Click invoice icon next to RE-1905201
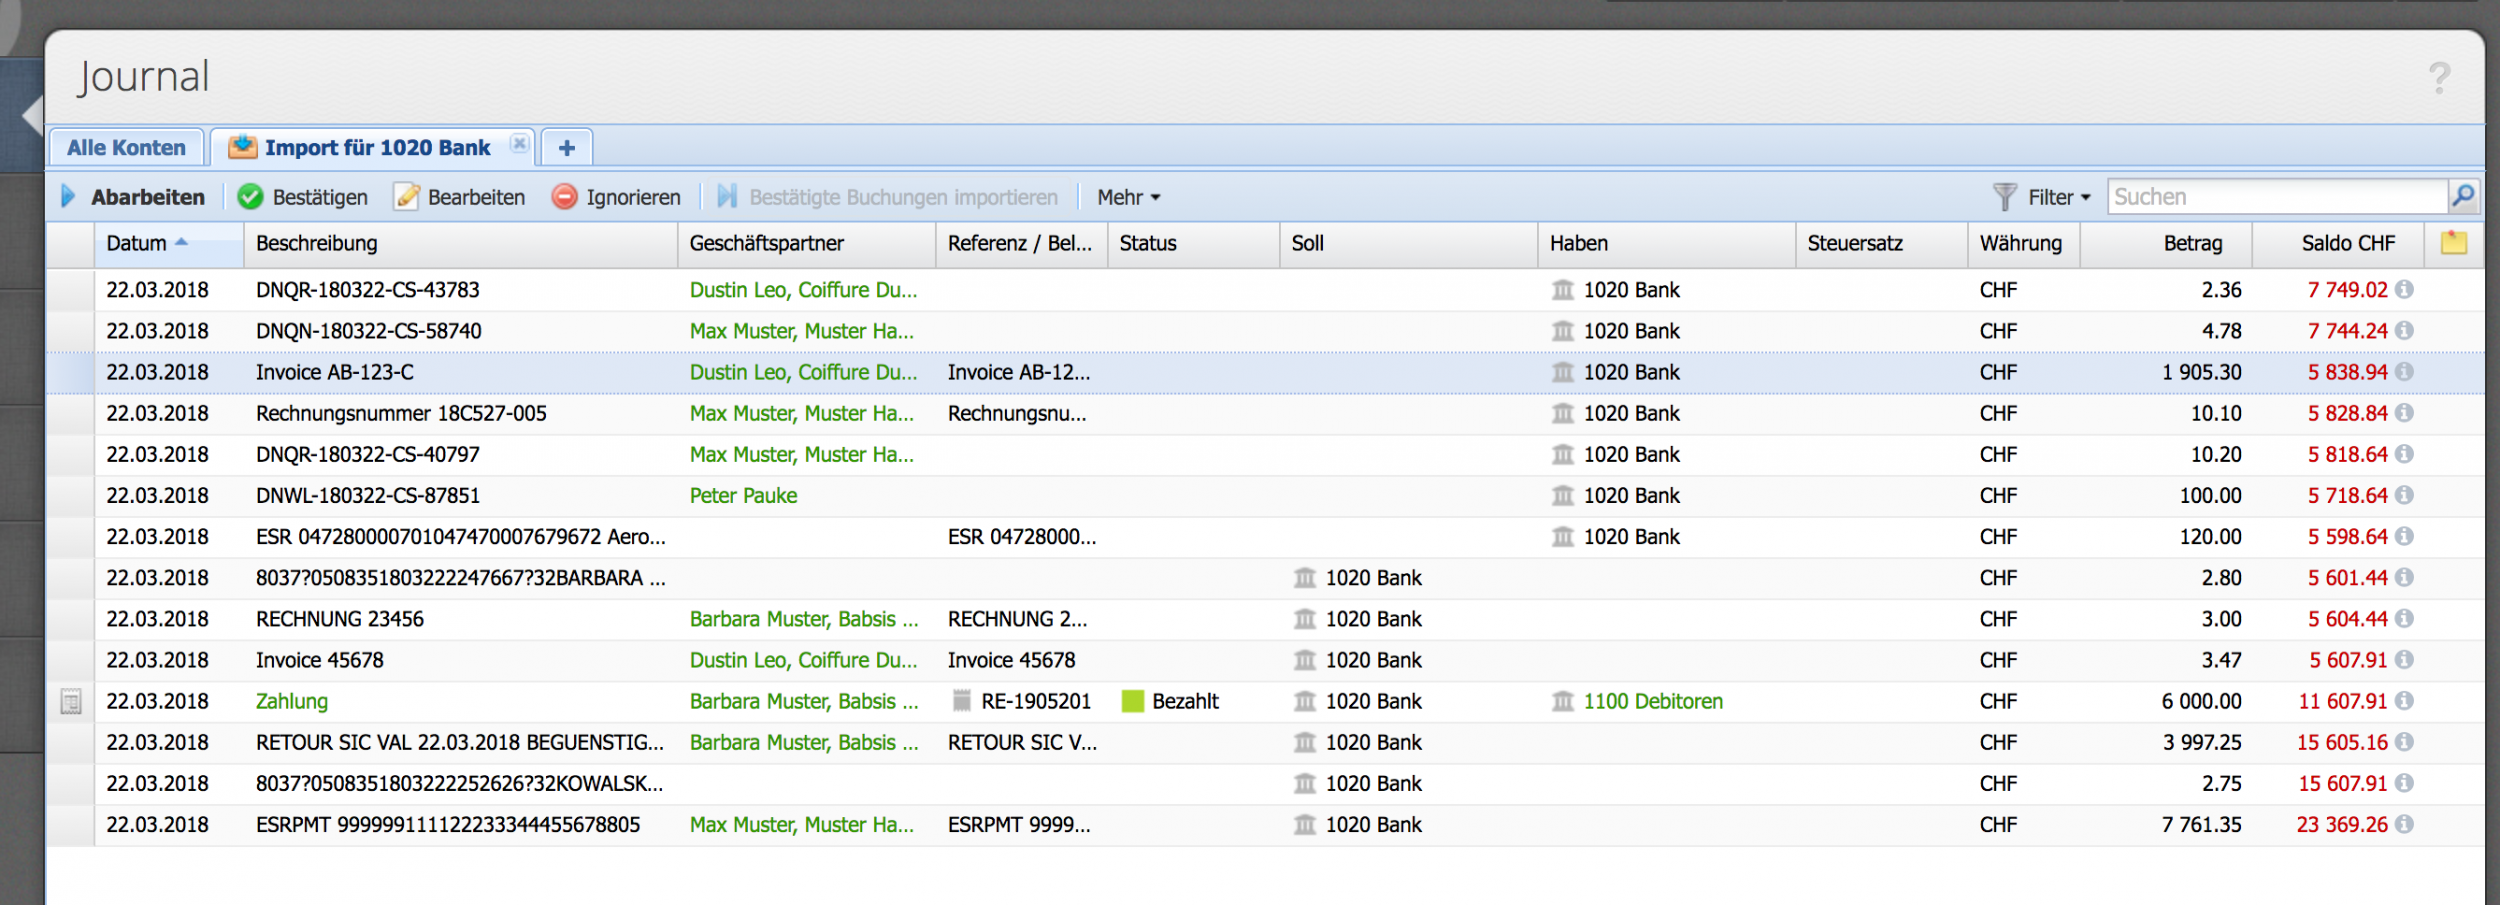Viewport: 2500px width, 905px height. coord(962,702)
